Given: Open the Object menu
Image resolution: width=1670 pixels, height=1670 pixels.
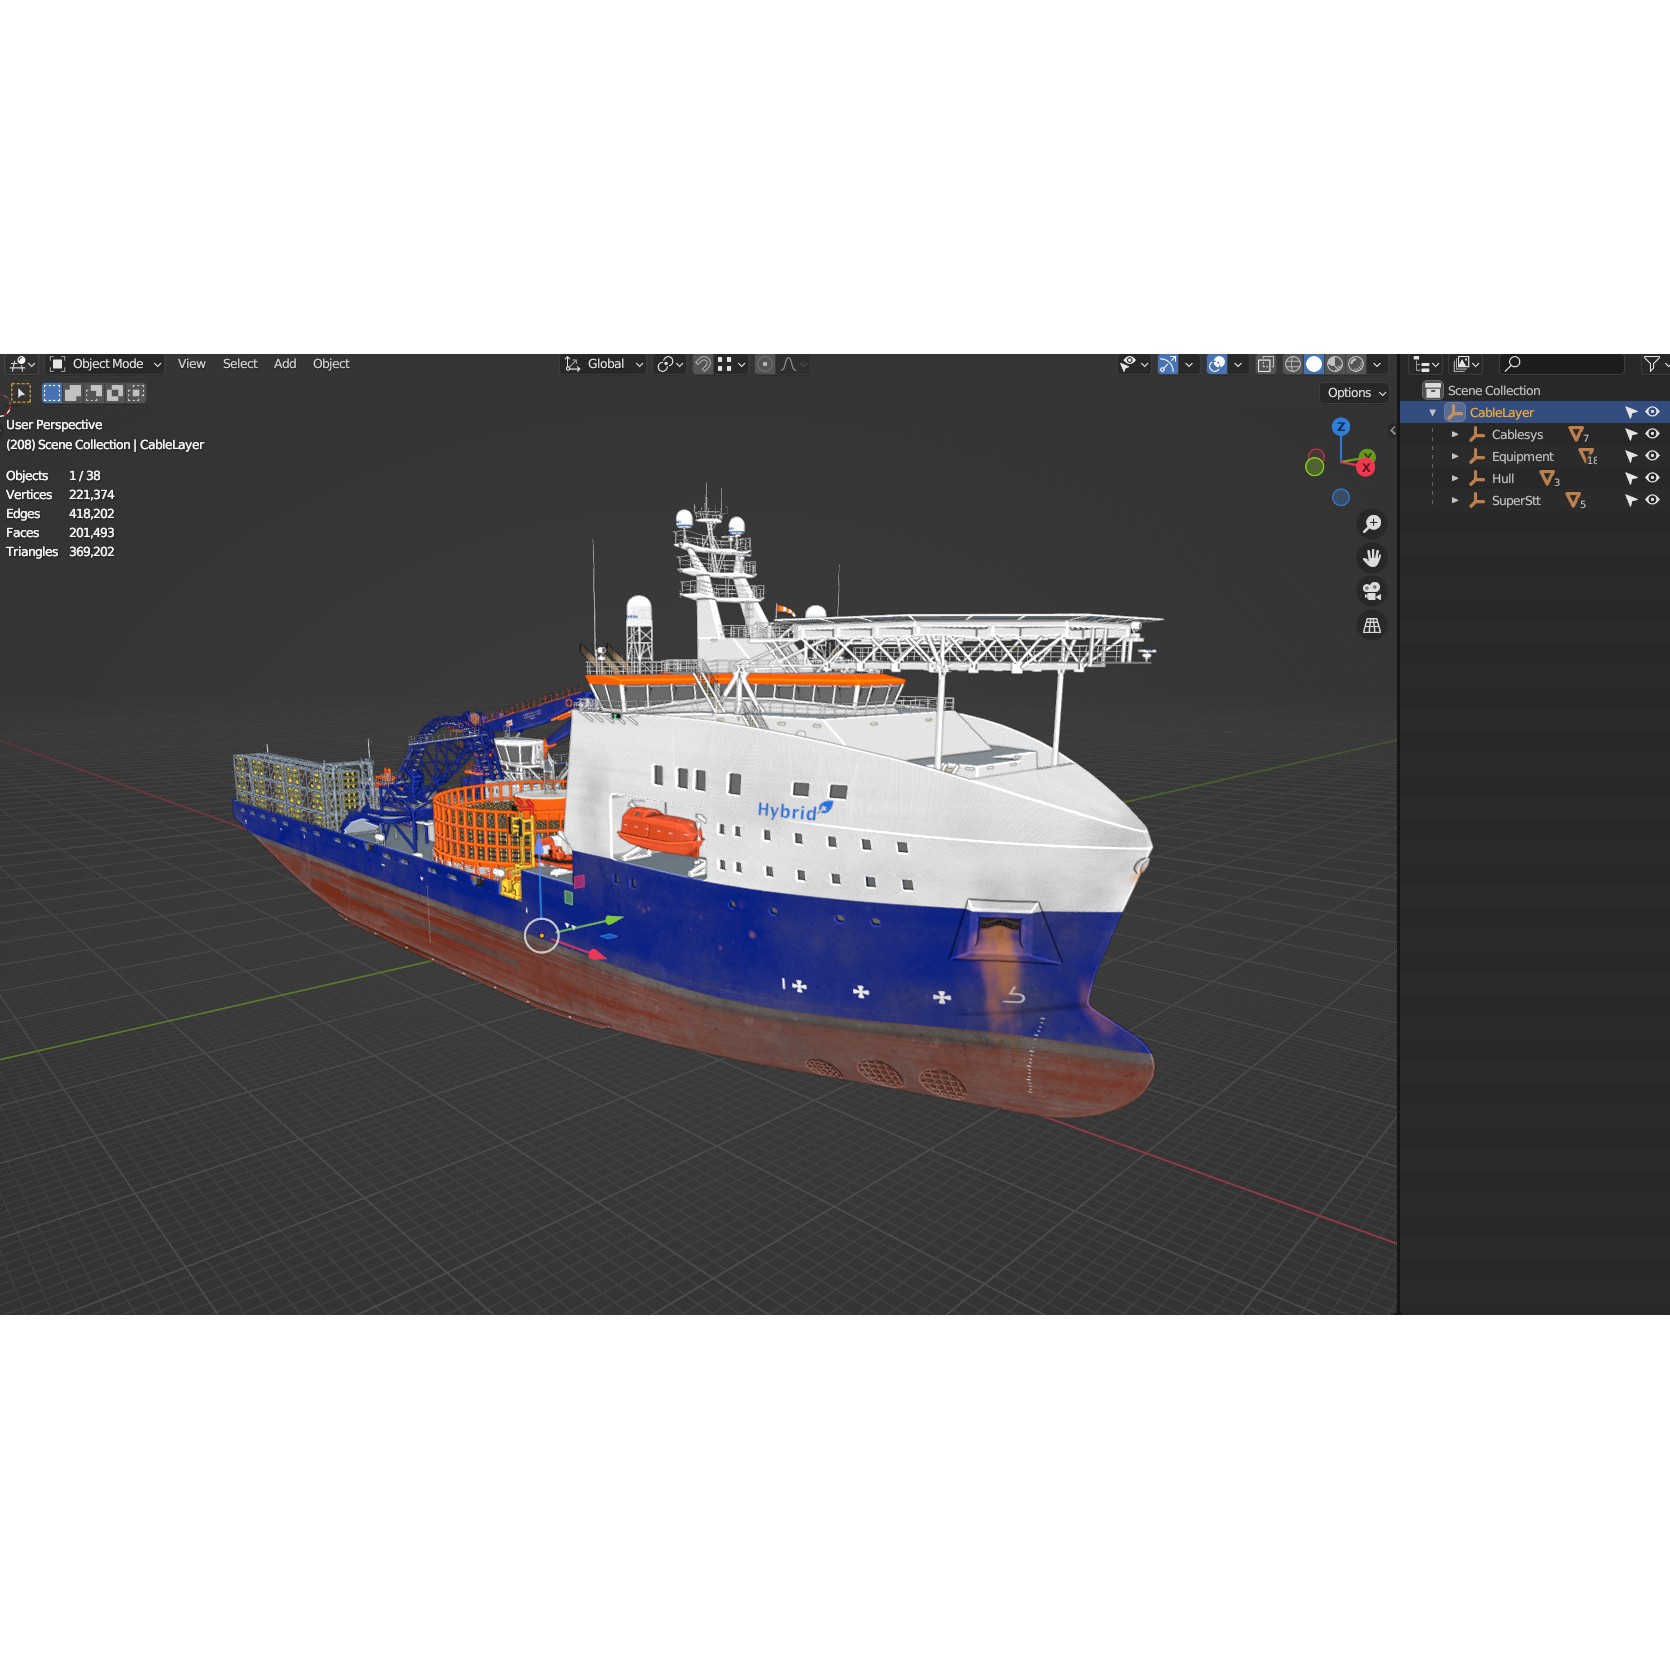Looking at the screenshot, I should point(331,363).
